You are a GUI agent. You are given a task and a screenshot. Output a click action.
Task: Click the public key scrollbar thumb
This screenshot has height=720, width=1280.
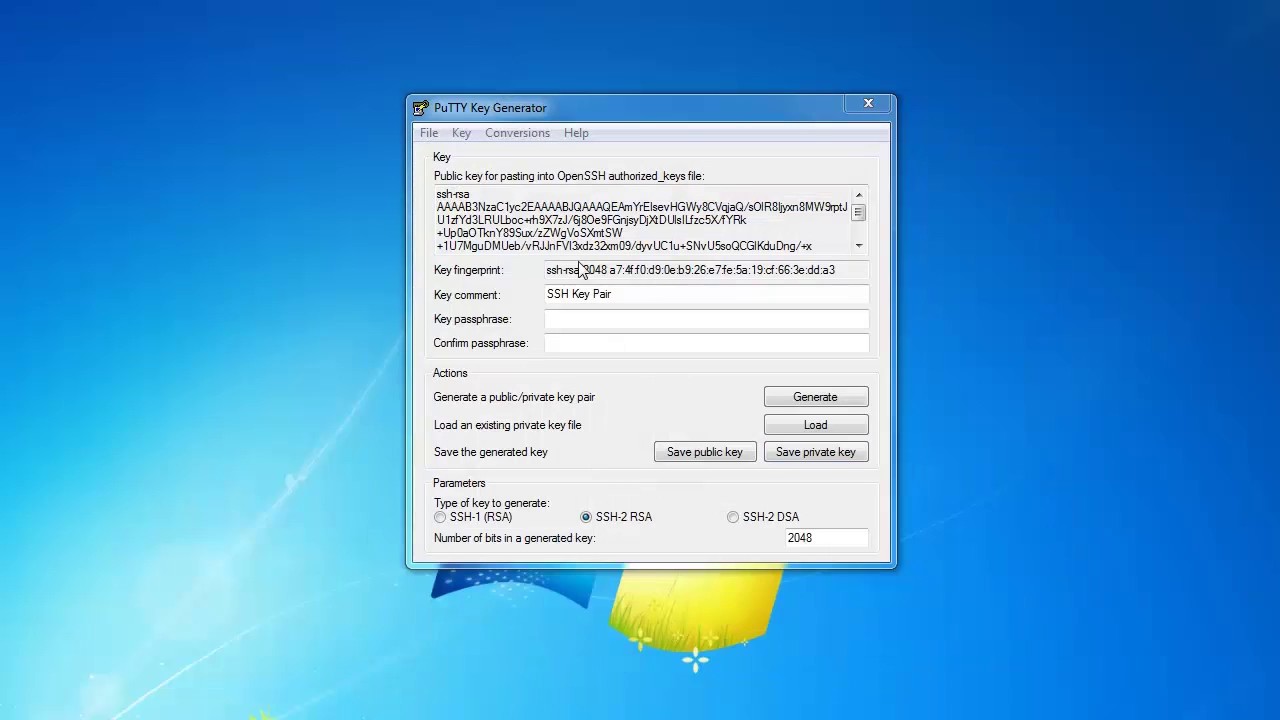(x=858, y=212)
